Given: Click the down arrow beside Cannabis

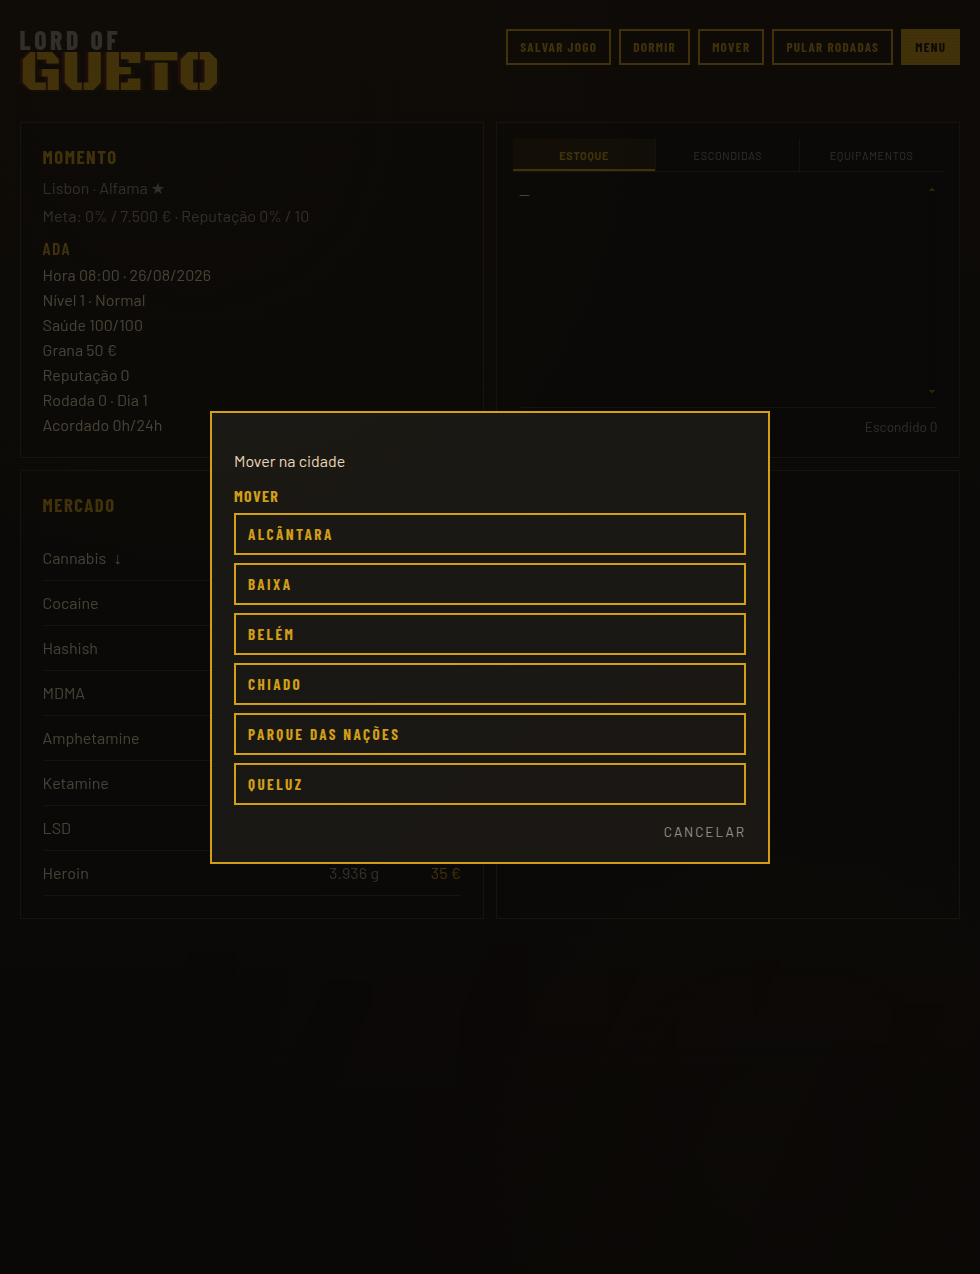Looking at the screenshot, I should point(118,559).
